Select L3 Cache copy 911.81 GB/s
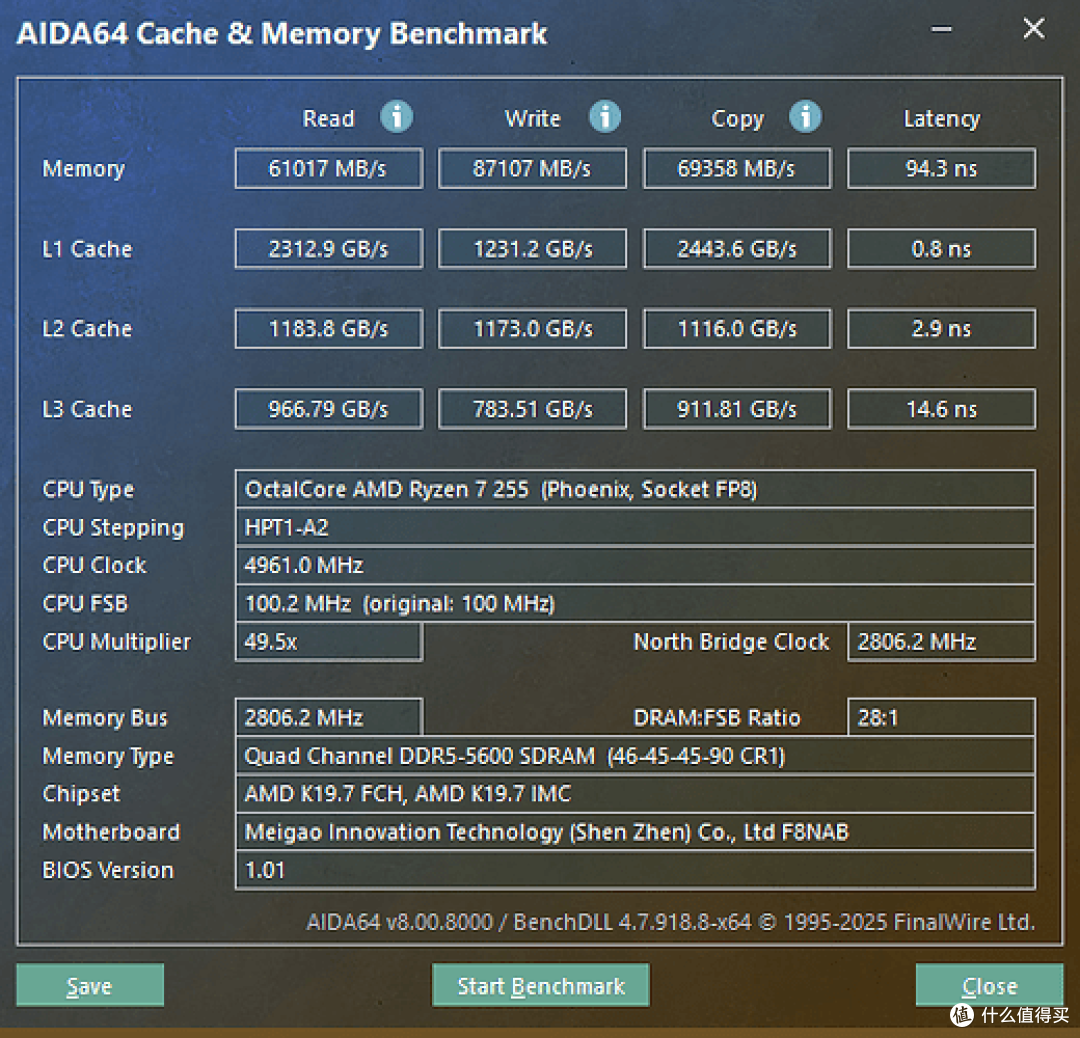Image resolution: width=1080 pixels, height=1038 pixels. pos(737,409)
